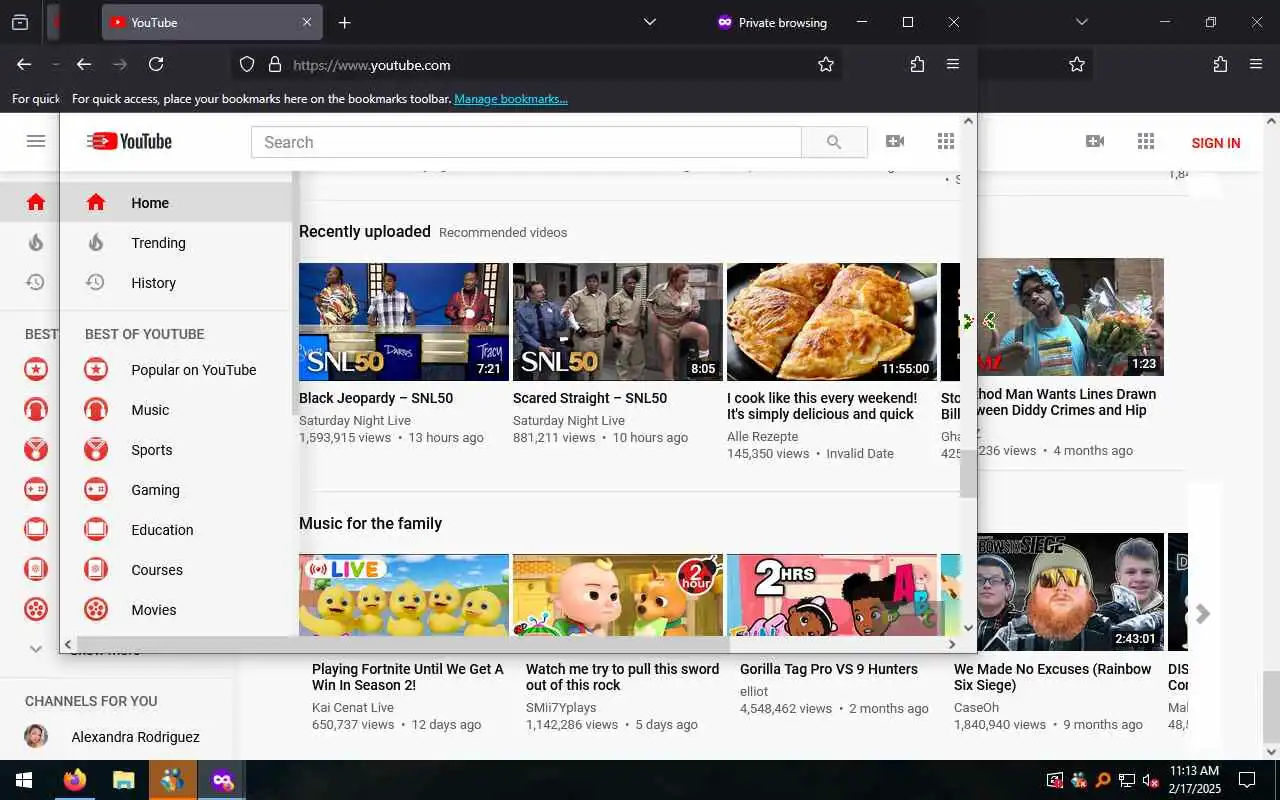Click the front window horizontal scrollbar
Image resolution: width=1280 pixels, height=800 pixels.
coord(403,644)
